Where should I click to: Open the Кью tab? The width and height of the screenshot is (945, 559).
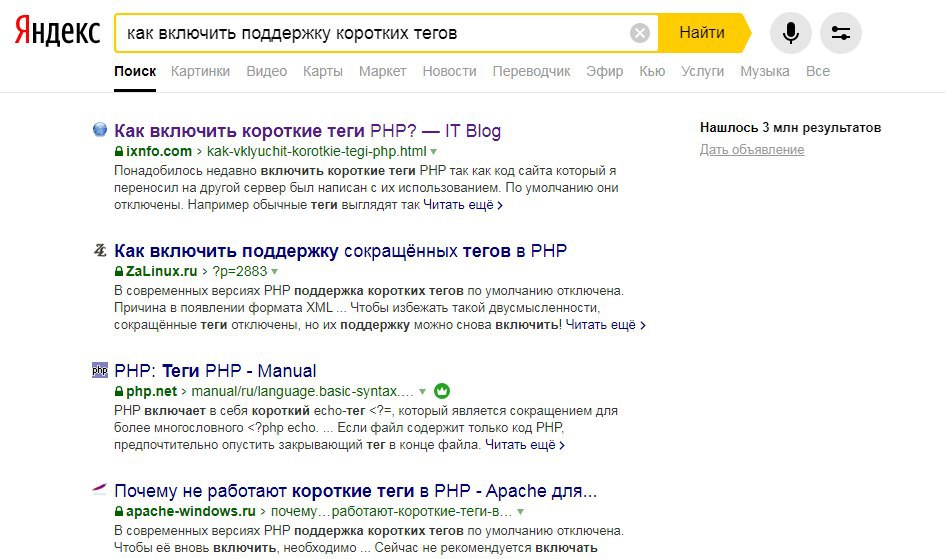tap(652, 71)
